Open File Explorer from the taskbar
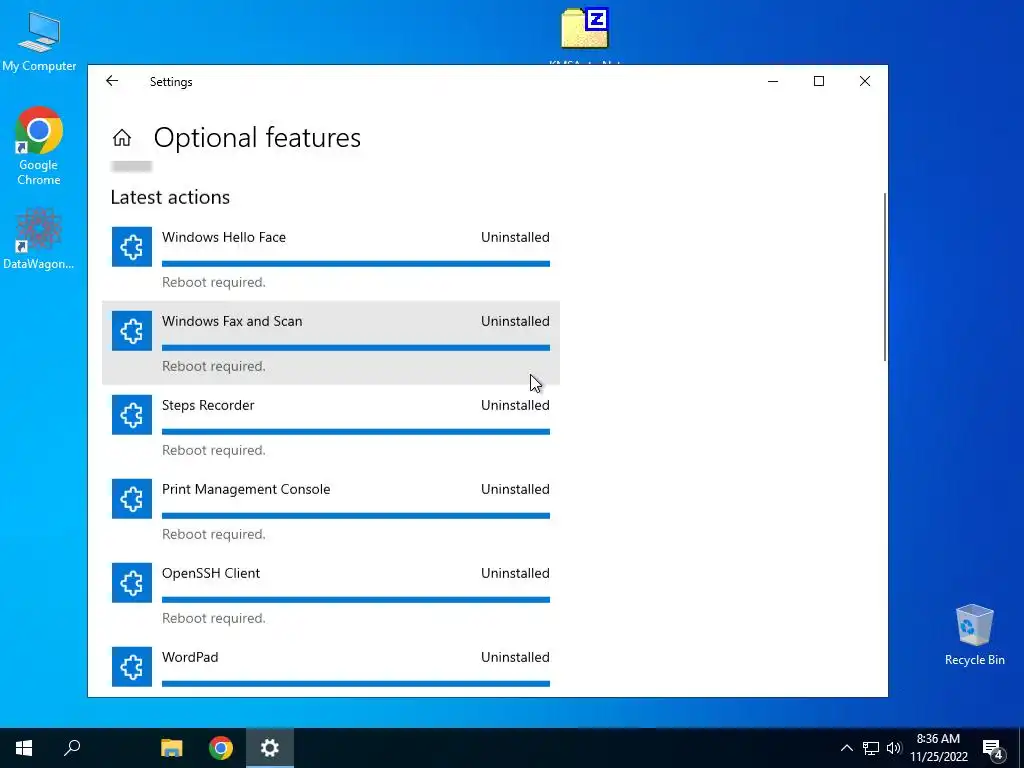The width and height of the screenshot is (1024, 768). (x=172, y=748)
